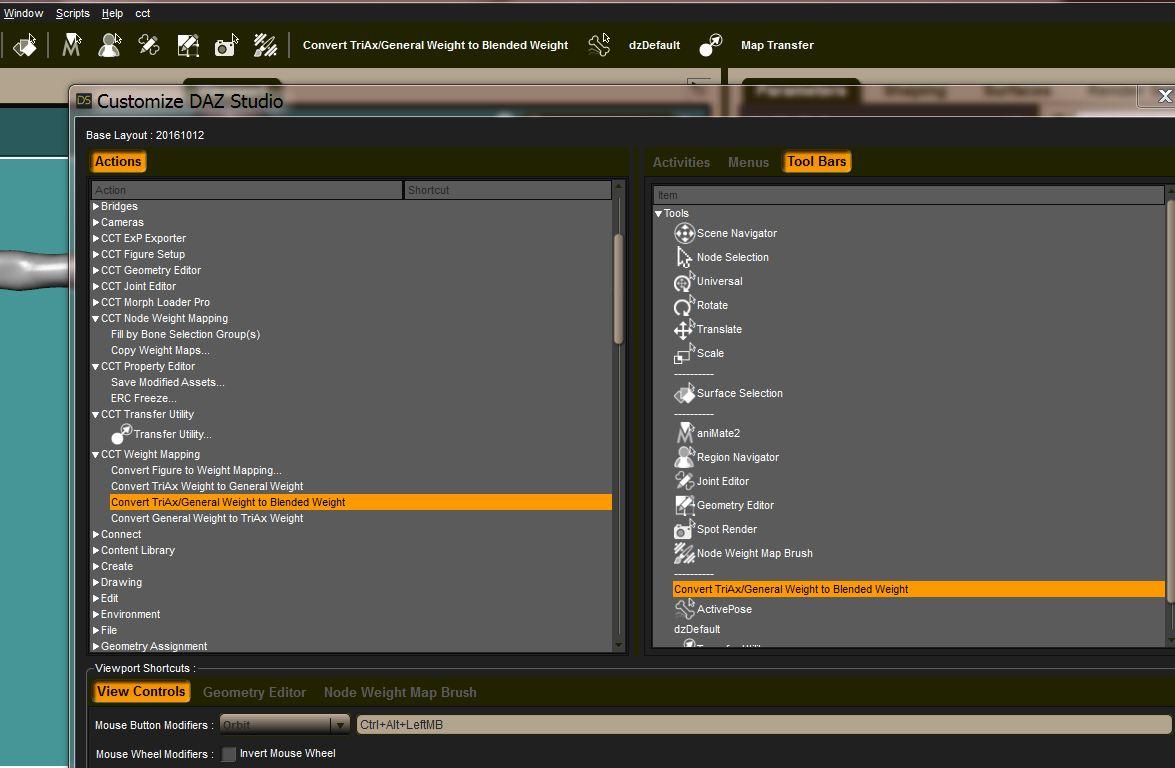Expand the CCT ExP Exporter group
The image size is (1175, 768).
pyautogui.click(x=96, y=238)
